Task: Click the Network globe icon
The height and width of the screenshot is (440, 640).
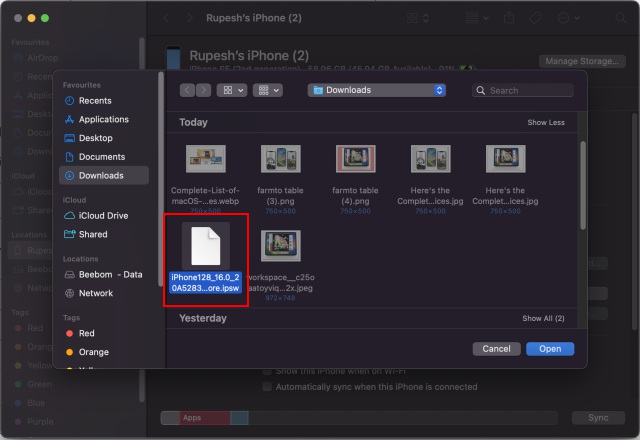Action: 69,293
